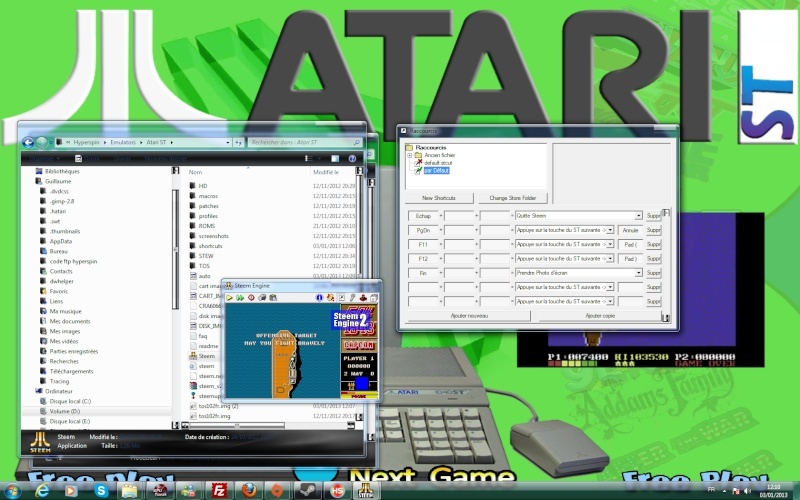800x500 pixels.
Task: Click the Annule key button in PgDn row
Action: [630, 230]
